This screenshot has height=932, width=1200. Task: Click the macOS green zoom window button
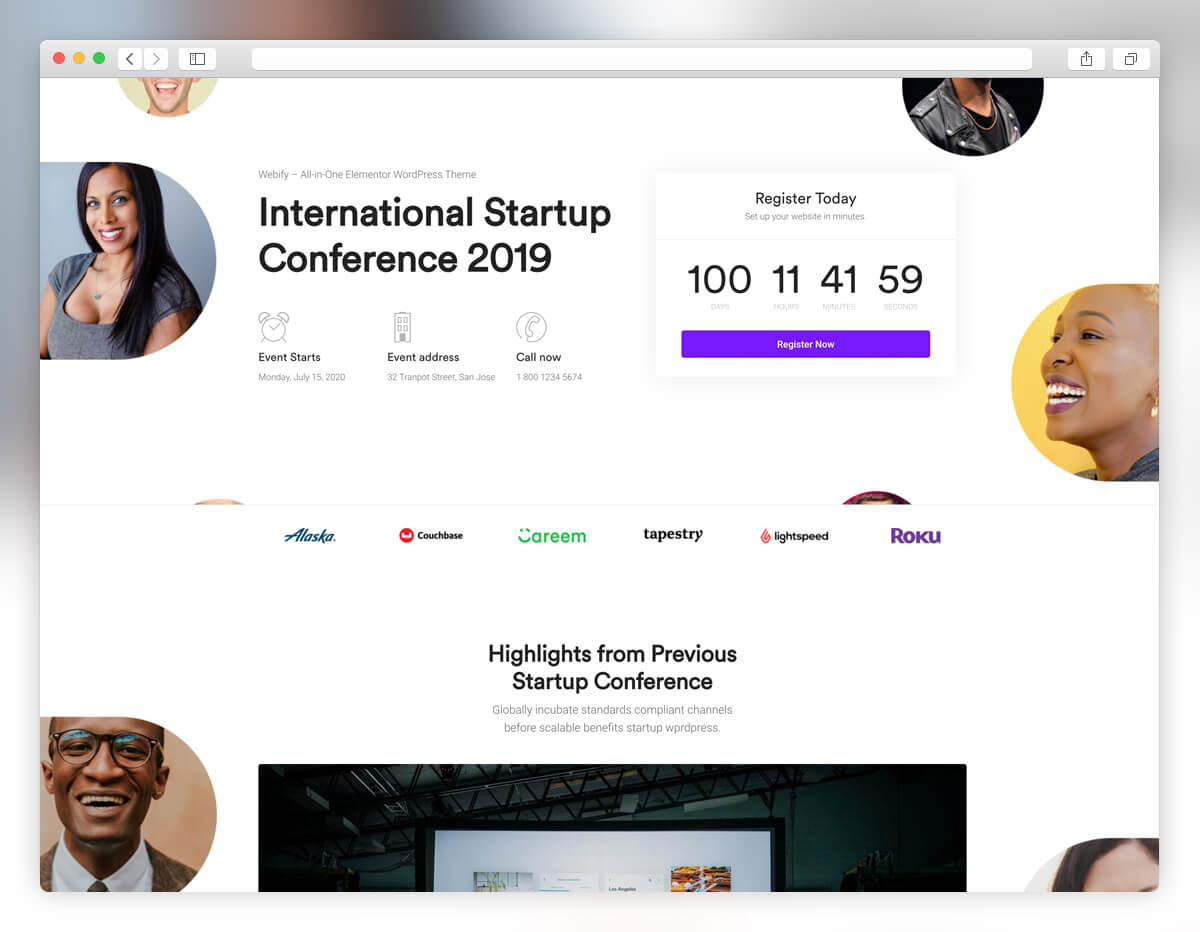(99, 58)
